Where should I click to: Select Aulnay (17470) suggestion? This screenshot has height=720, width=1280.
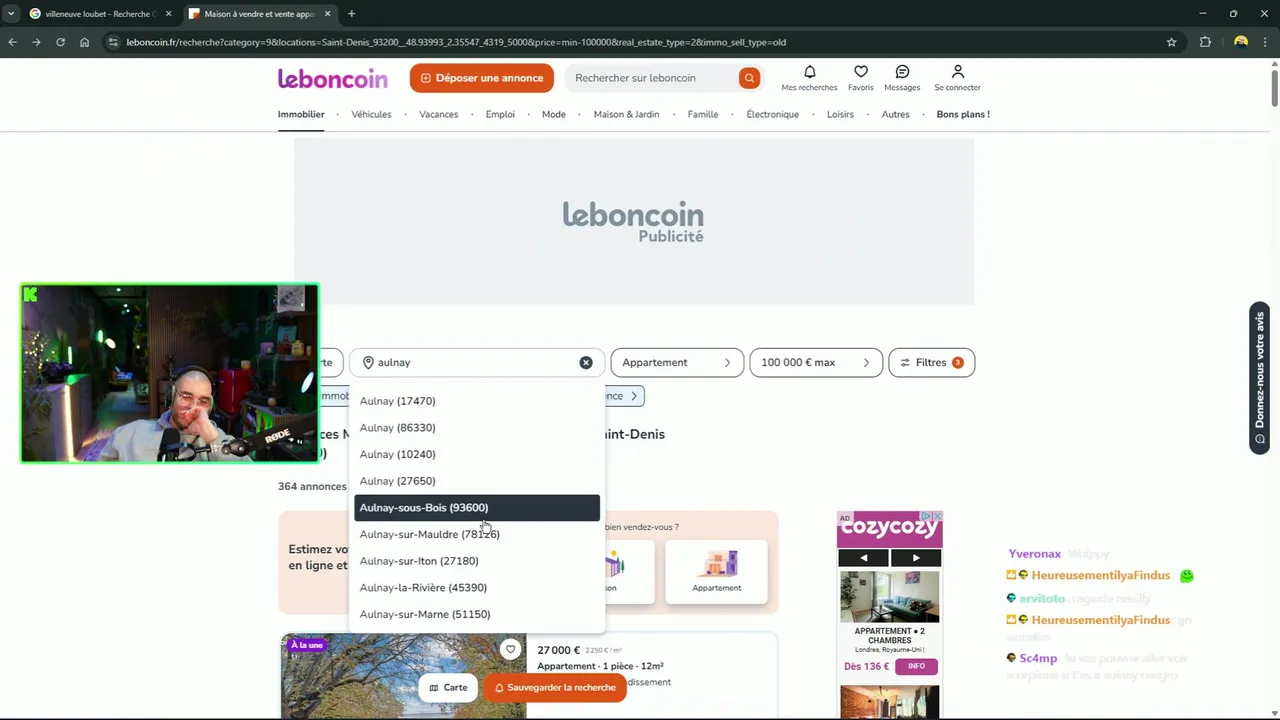(477, 401)
